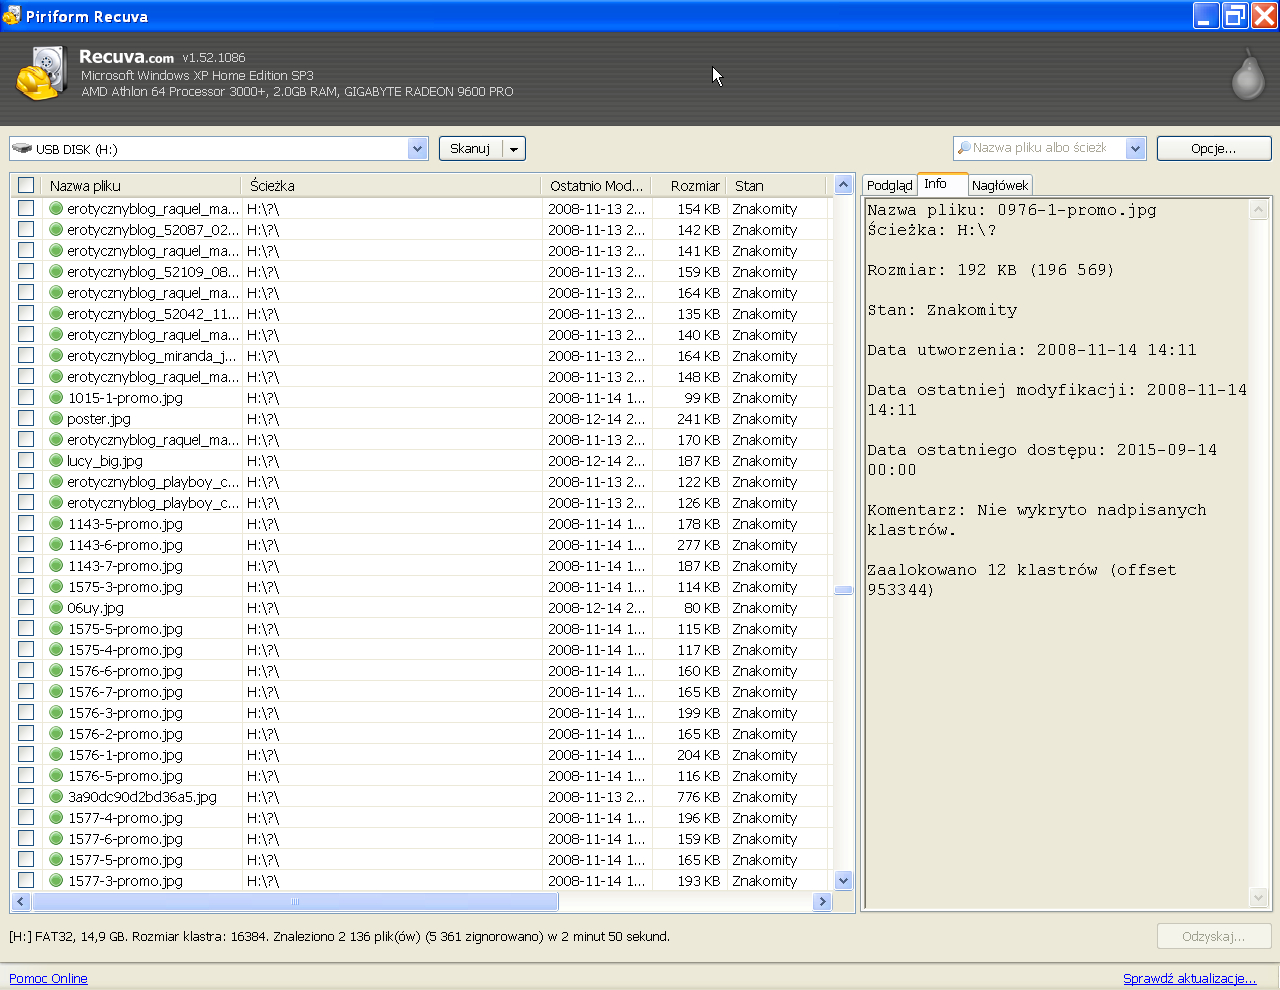Sort by the Ścieżka column header

tap(391, 185)
